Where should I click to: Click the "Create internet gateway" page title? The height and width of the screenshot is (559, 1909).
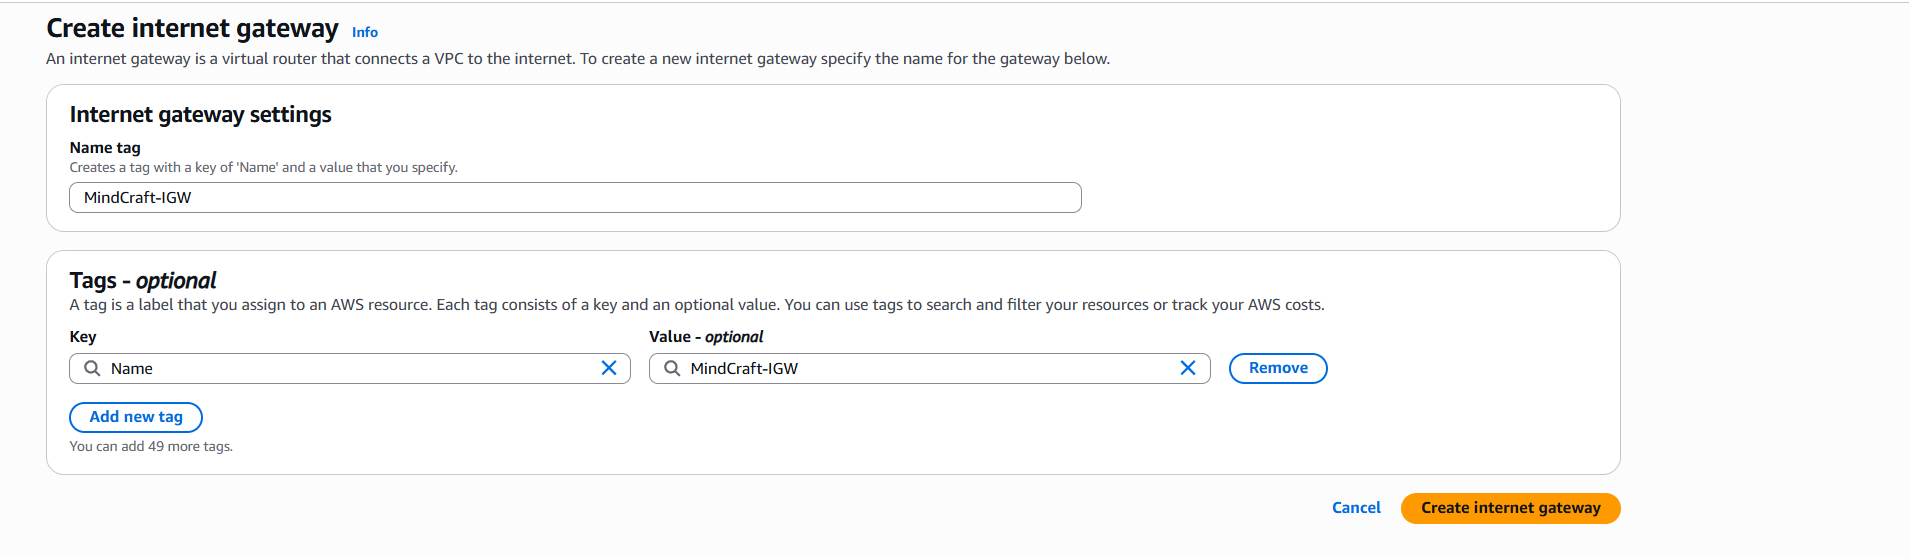tap(192, 29)
